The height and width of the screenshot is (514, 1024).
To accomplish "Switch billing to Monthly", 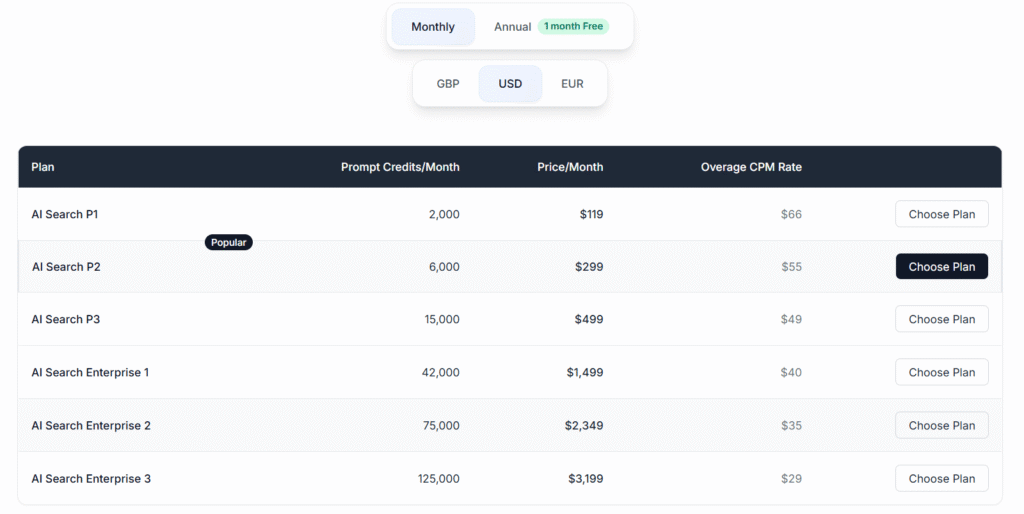I will point(433,27).
